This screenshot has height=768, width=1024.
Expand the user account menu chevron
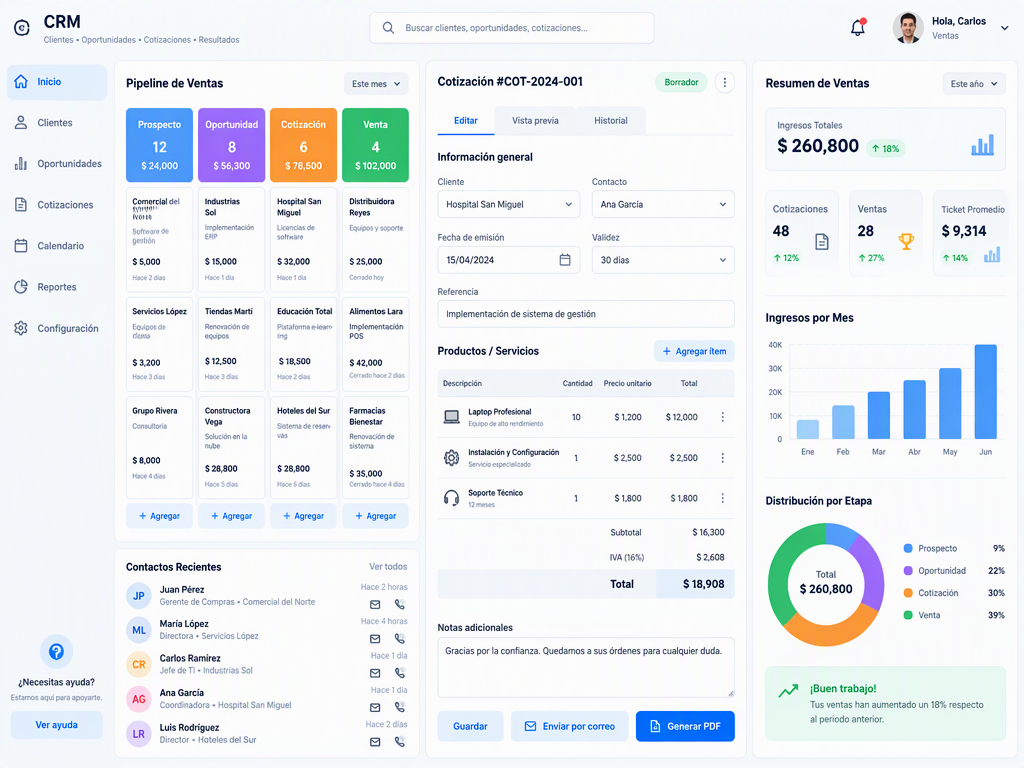1004,28
